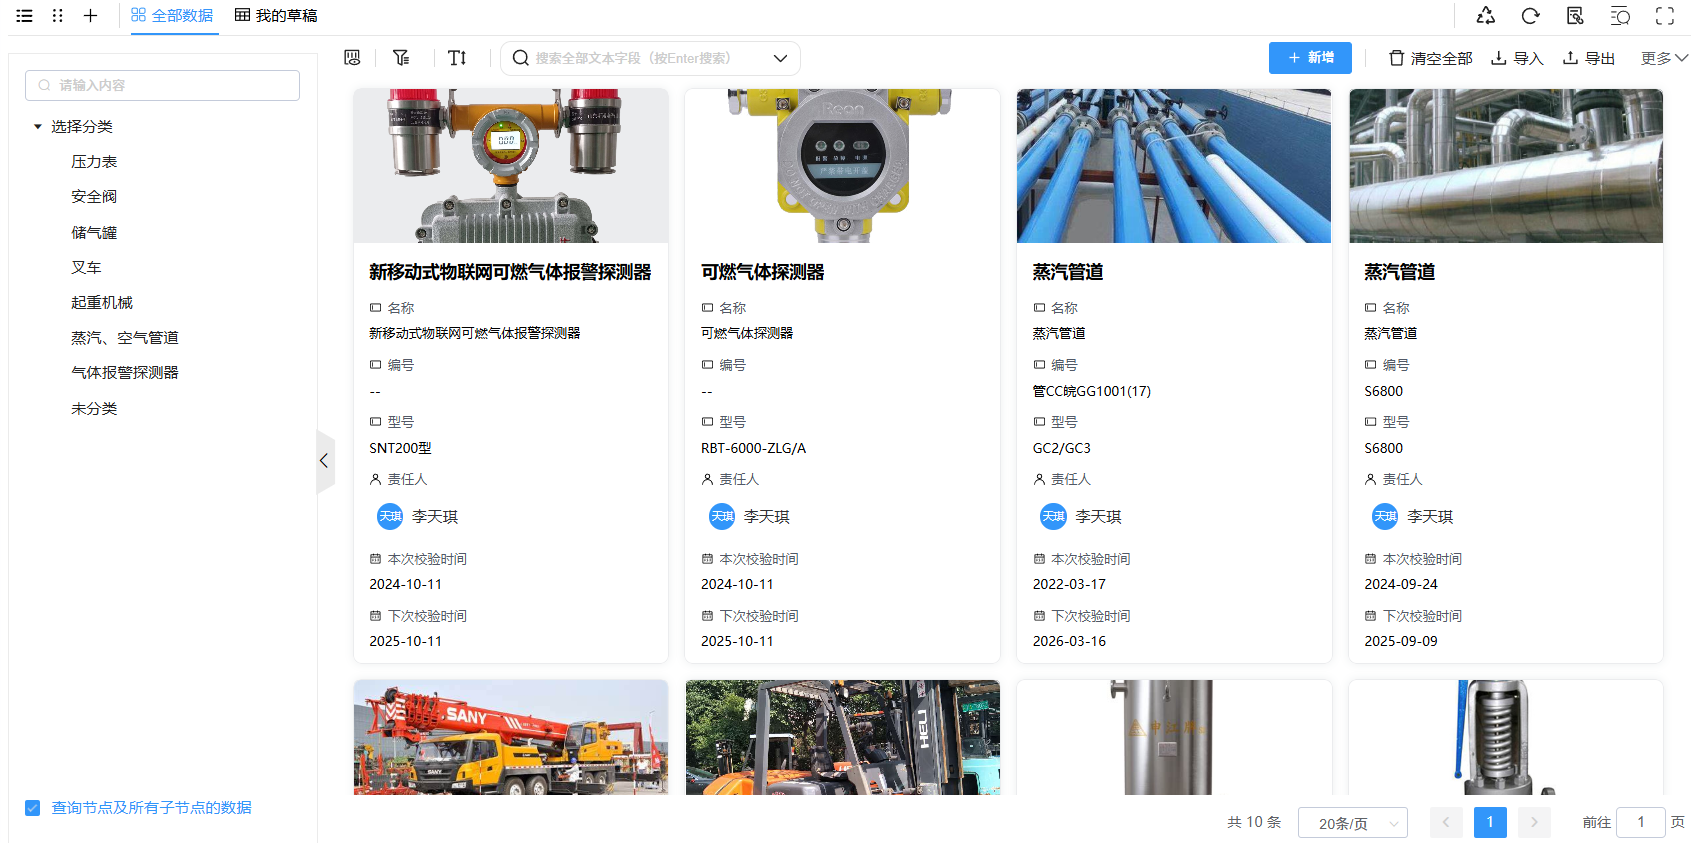The height and width of the screenshot is (843, 1702).
Task: Open the advanced search list icon
Action: [x=1620, y=16]
